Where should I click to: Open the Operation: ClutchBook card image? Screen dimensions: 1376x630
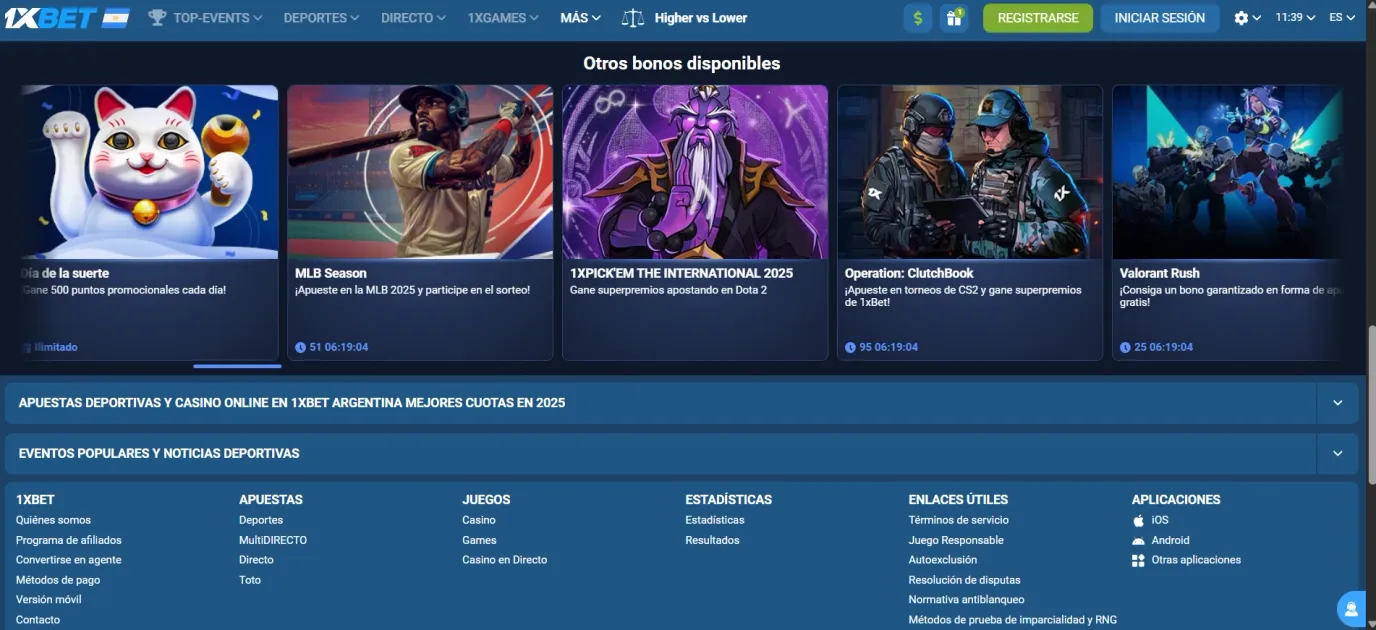tap(970, 172)
